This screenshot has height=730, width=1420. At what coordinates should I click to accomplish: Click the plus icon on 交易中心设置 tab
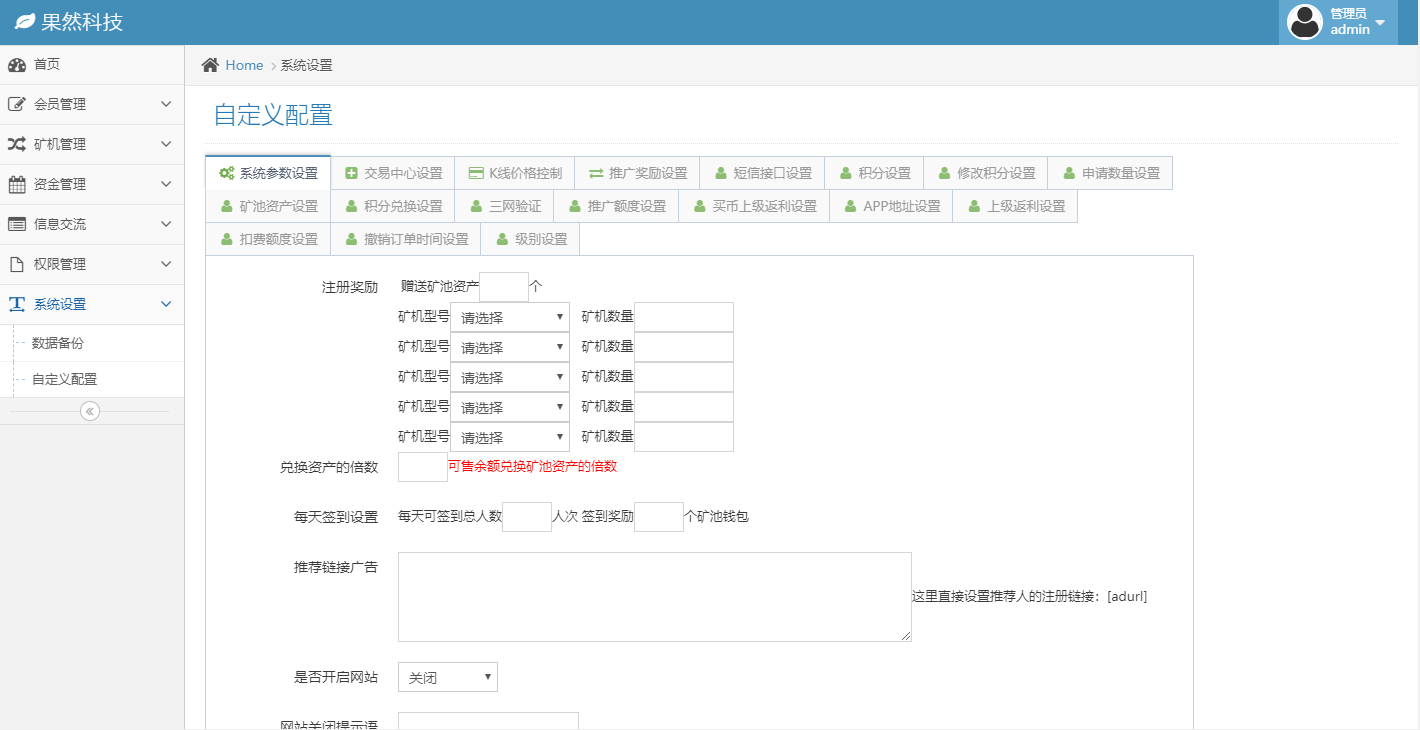coord(351,173)
